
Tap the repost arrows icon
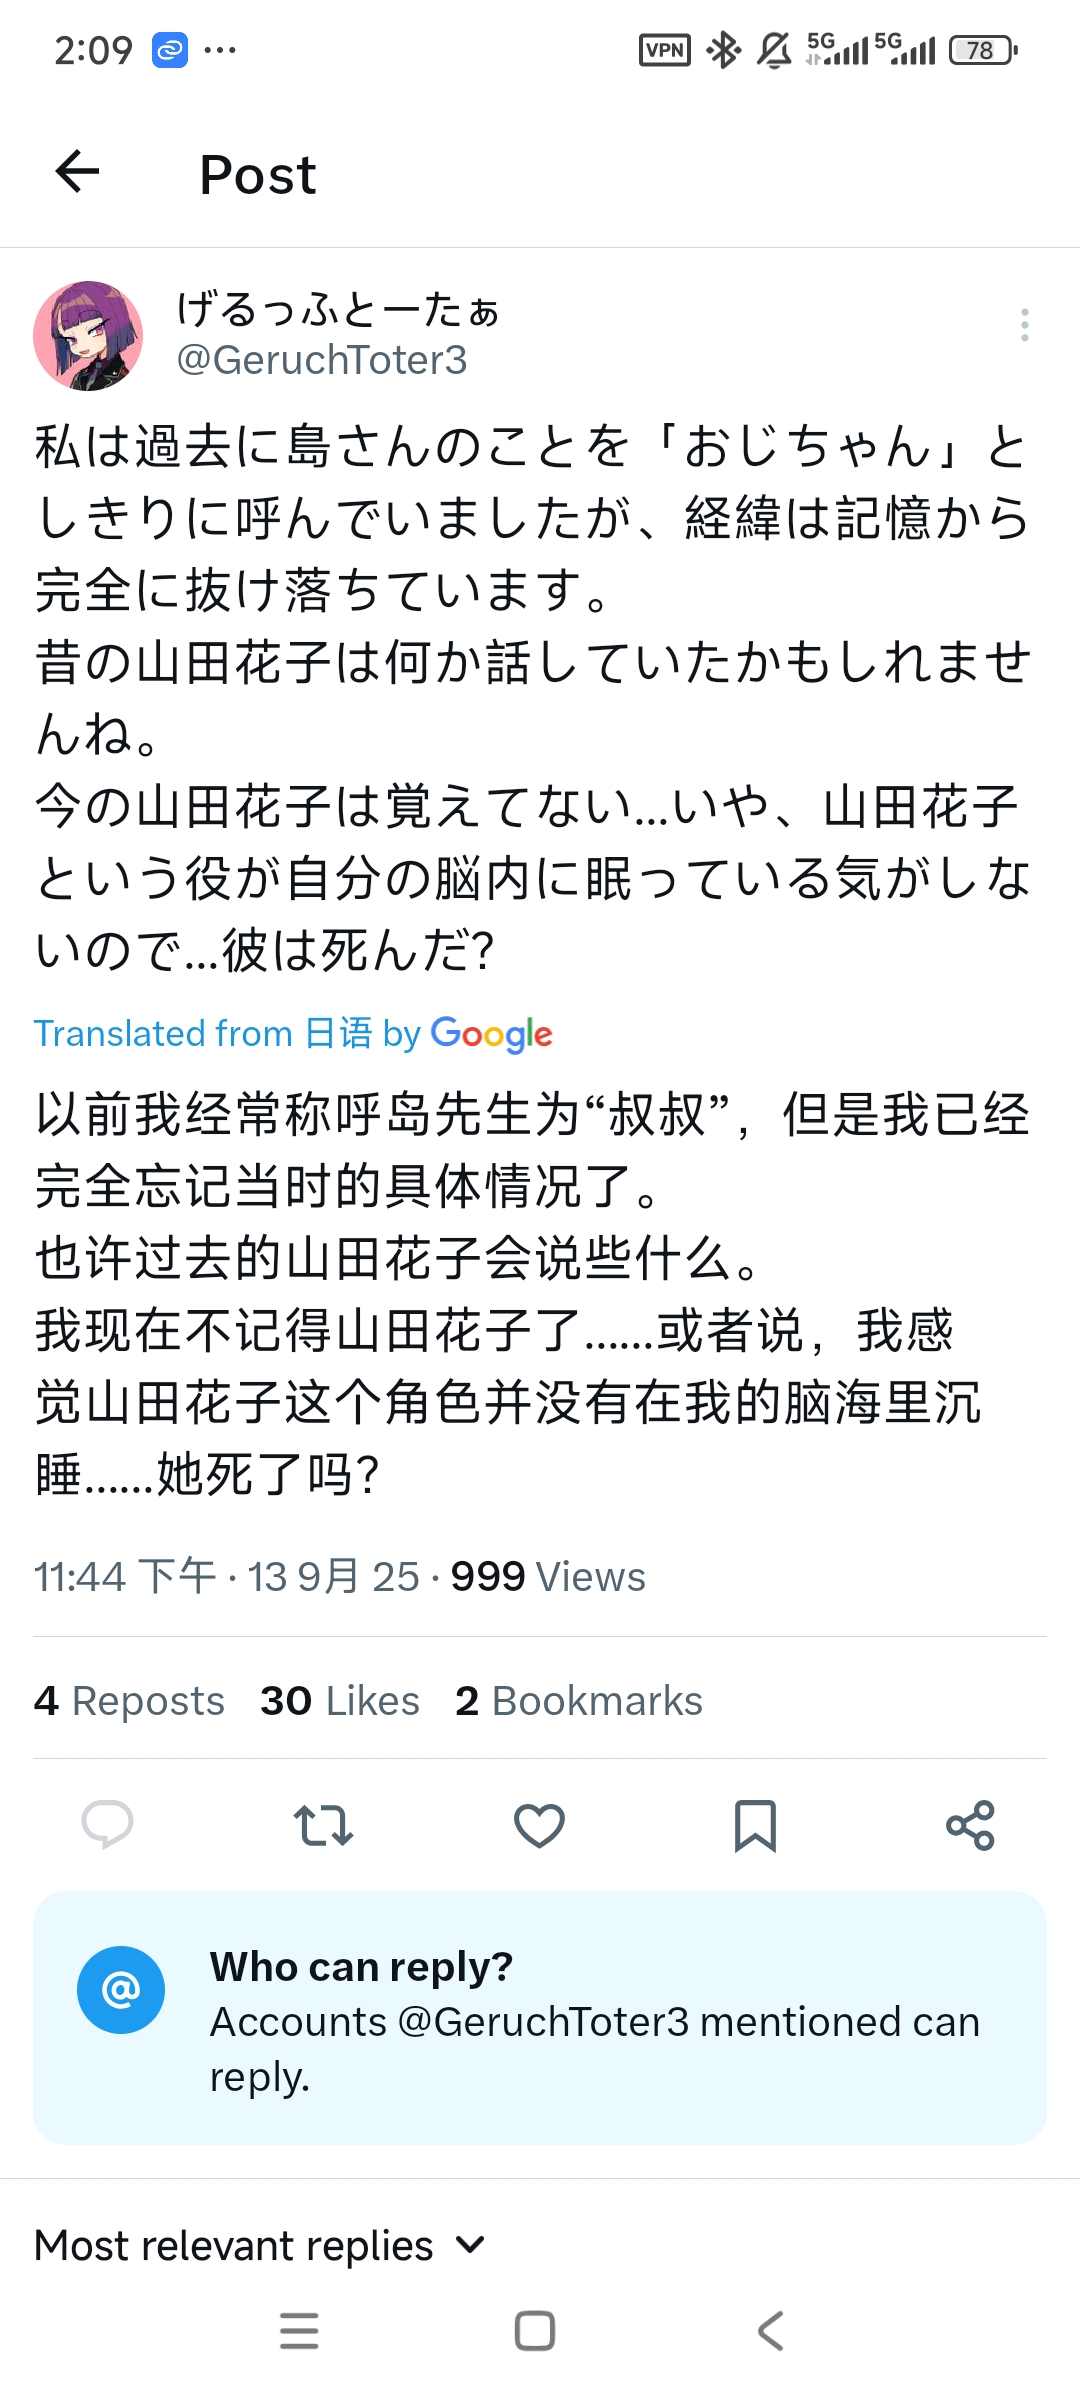point(323,1824)
